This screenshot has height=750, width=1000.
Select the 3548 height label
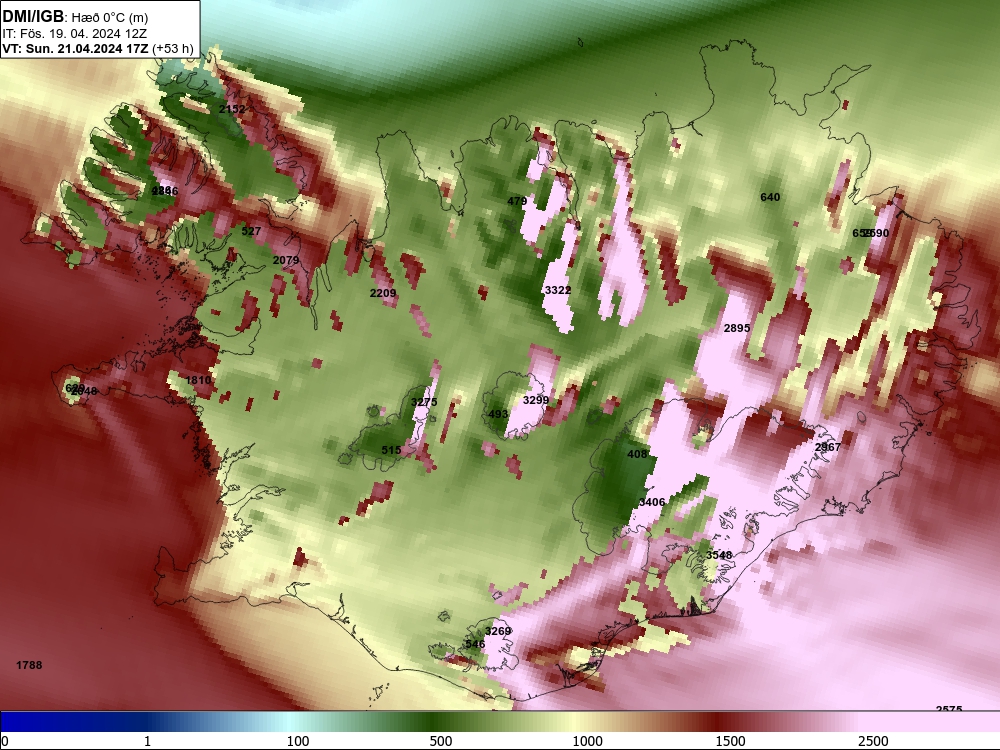coord(719,555)
